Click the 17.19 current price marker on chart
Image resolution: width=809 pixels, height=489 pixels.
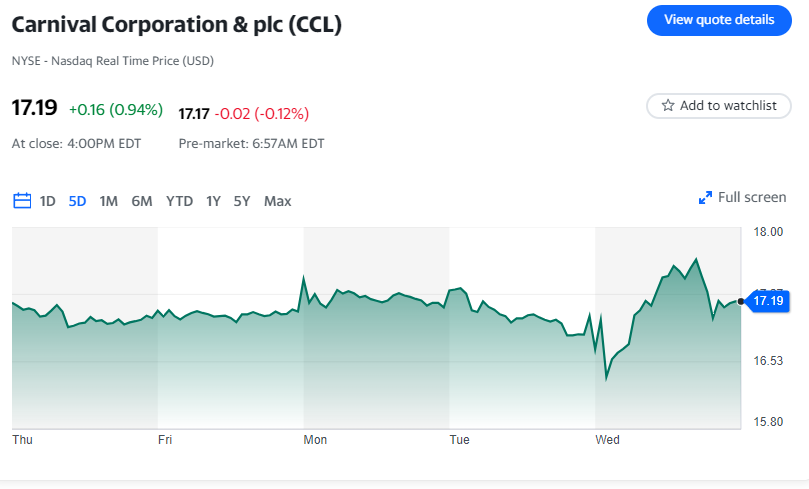click(768, 301)
